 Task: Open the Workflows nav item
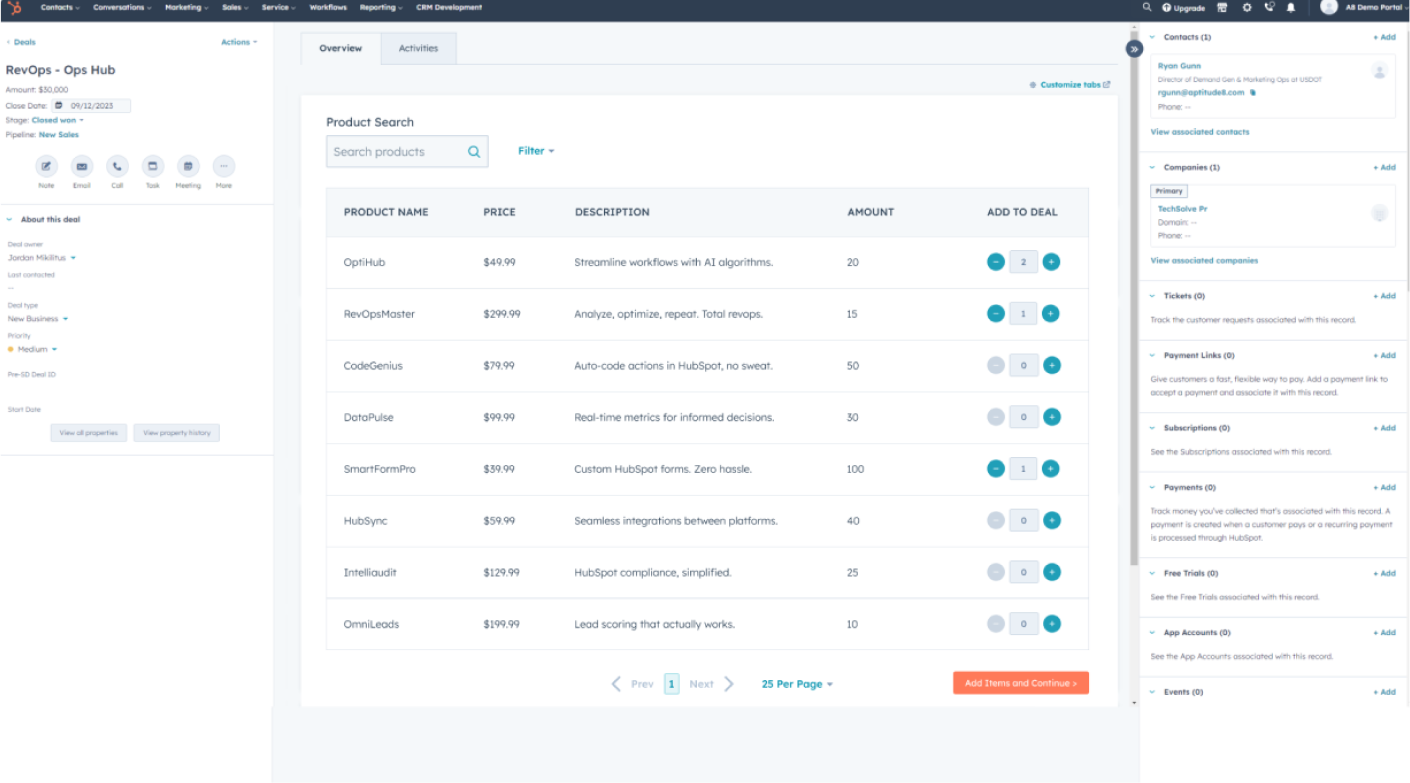(328, 7)
